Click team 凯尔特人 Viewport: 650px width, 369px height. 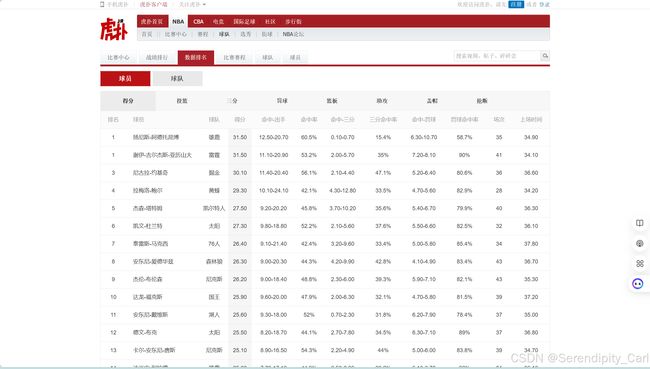pyautogui.click(x=214, y=208)
